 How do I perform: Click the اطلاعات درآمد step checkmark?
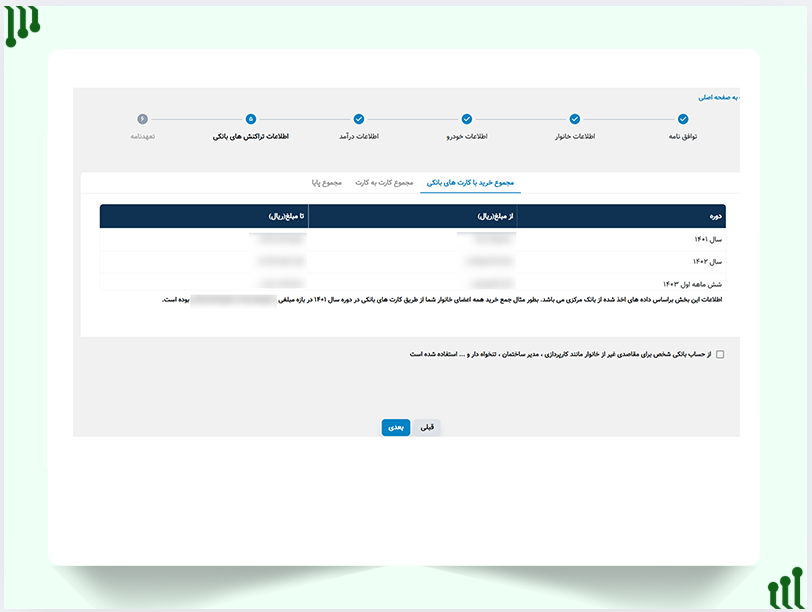click(x=359, y=119)
